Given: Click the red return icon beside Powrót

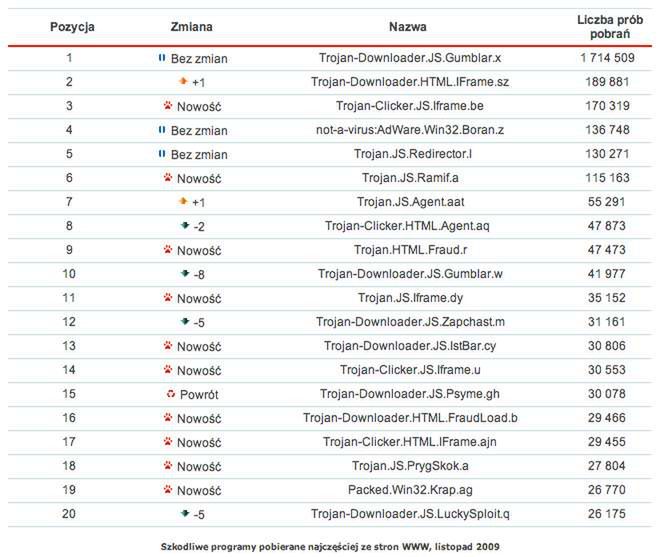Looking at the screenshot, I should (169, 394).
